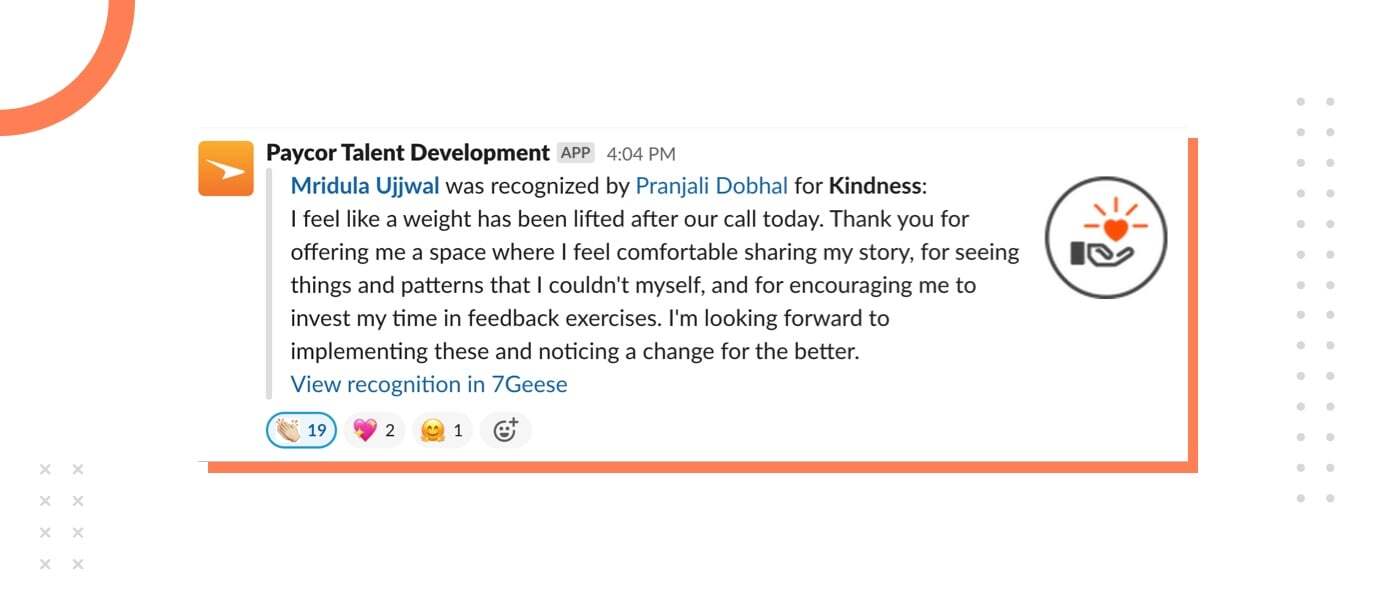Click the X mark pattern decoration
The width and height of the screenshot is (1385, 600).
pyautogui.click(x=61, y=517)
